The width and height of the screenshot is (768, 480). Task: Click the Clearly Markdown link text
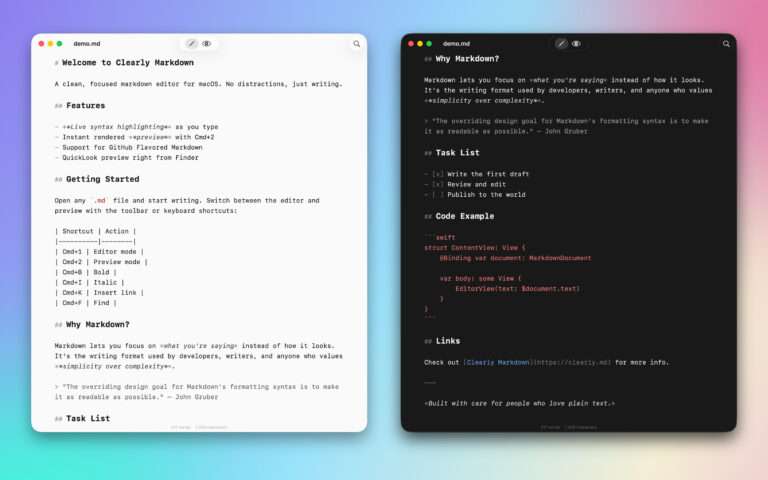[498, 362]
